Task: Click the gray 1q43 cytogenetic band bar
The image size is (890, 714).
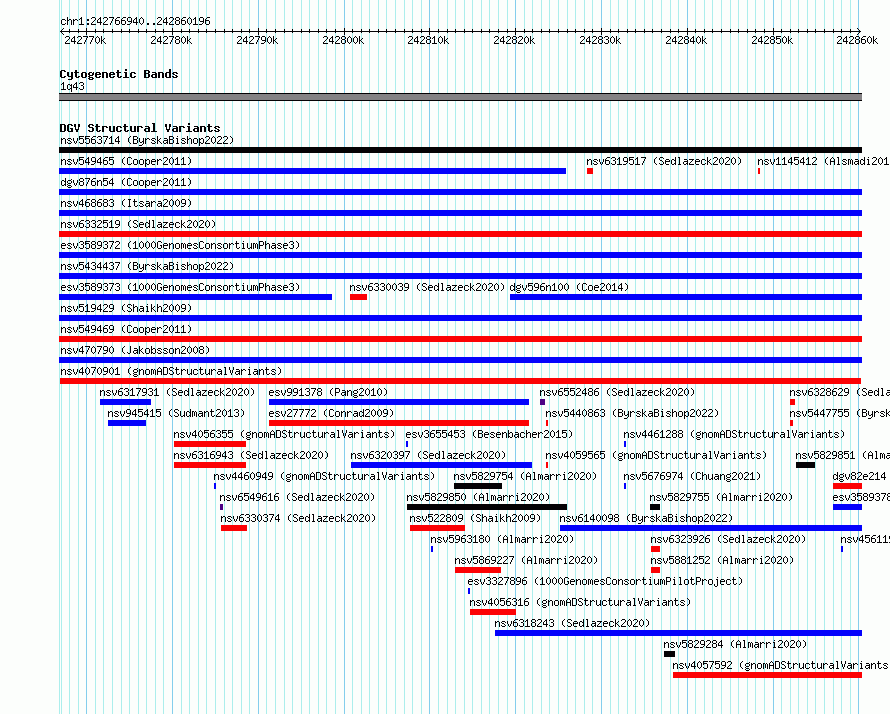Action: coord(460,97)
